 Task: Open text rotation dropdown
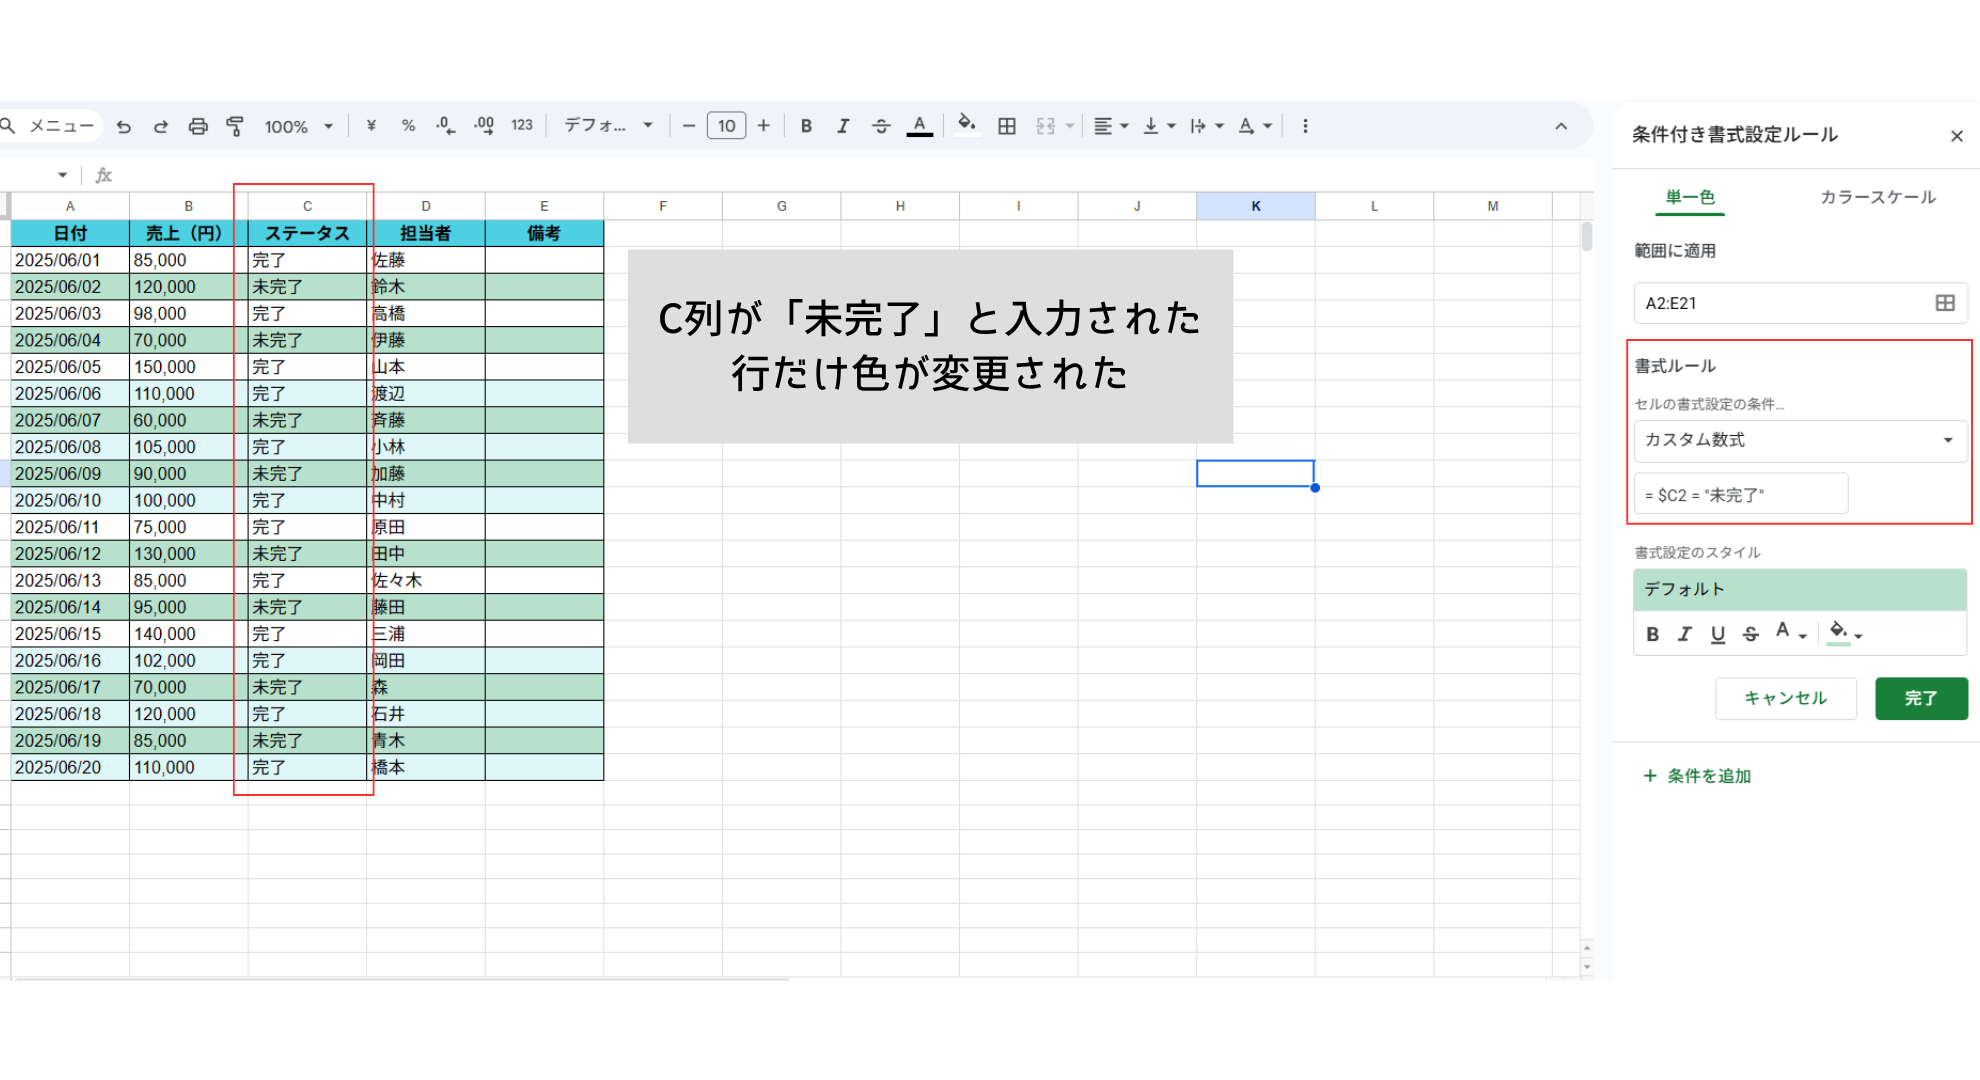point(1255,126)
